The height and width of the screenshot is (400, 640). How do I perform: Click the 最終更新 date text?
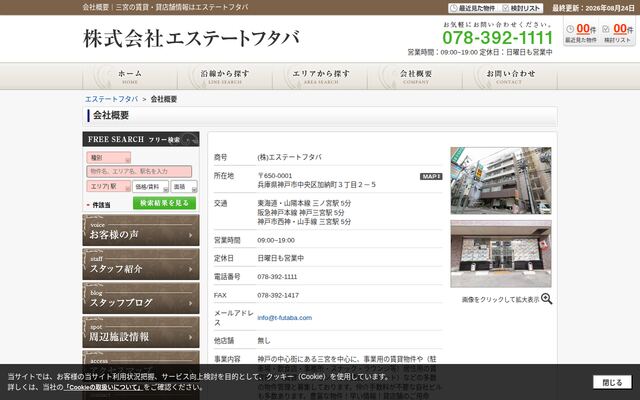coord(593,8)
